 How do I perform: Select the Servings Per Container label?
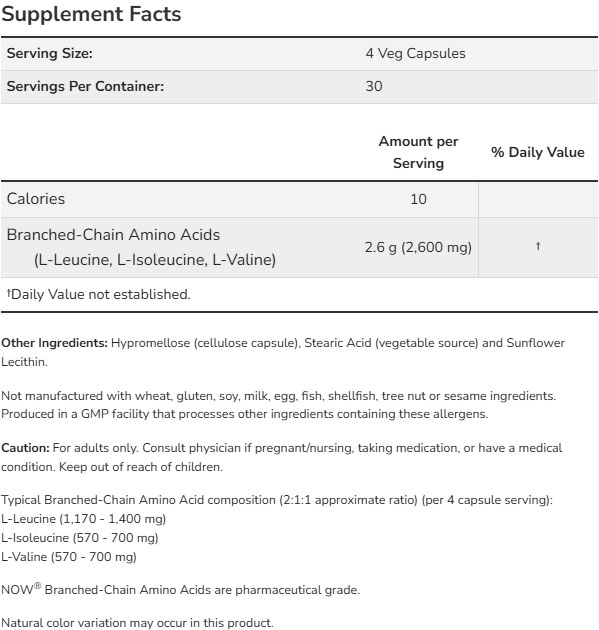pyautogui.click(x=86, y=86)
